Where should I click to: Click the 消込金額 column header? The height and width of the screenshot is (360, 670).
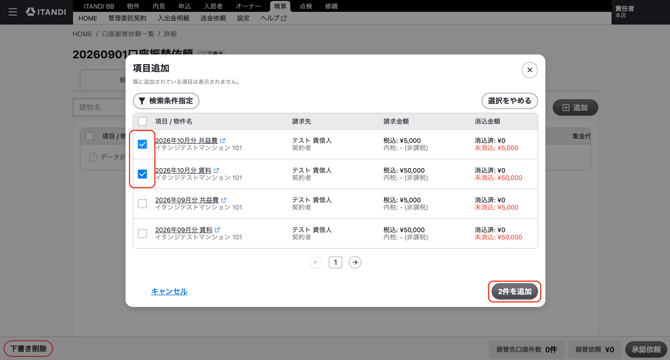pyautogui.click(x=487, y=121)
